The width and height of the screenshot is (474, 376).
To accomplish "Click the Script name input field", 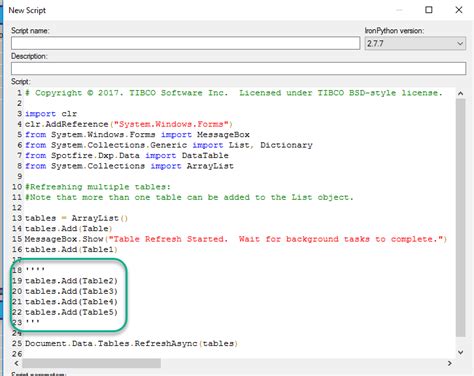I will pyautogui.click(x=185, y=43).
